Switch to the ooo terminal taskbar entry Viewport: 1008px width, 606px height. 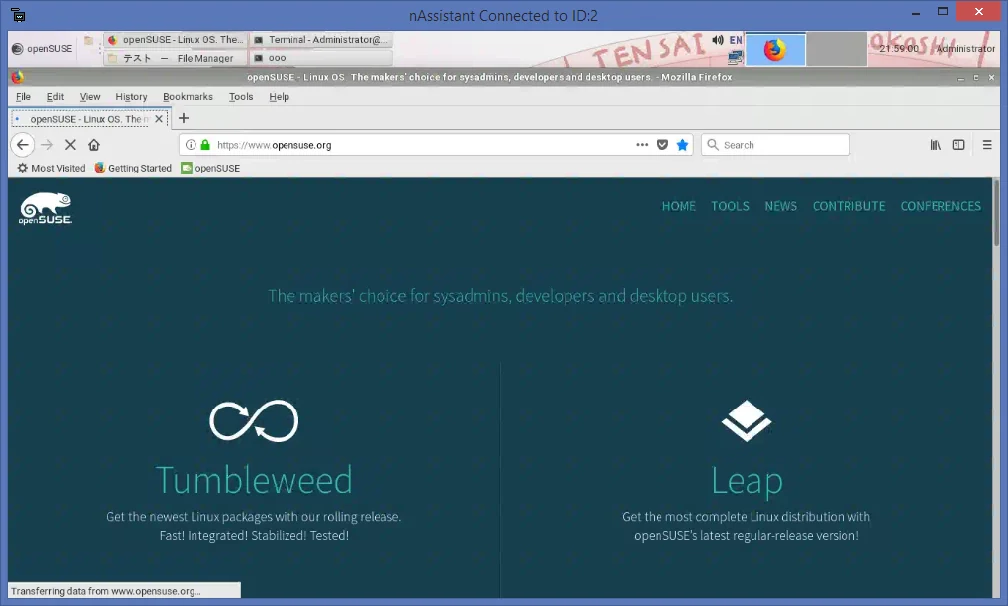(321, 58)
